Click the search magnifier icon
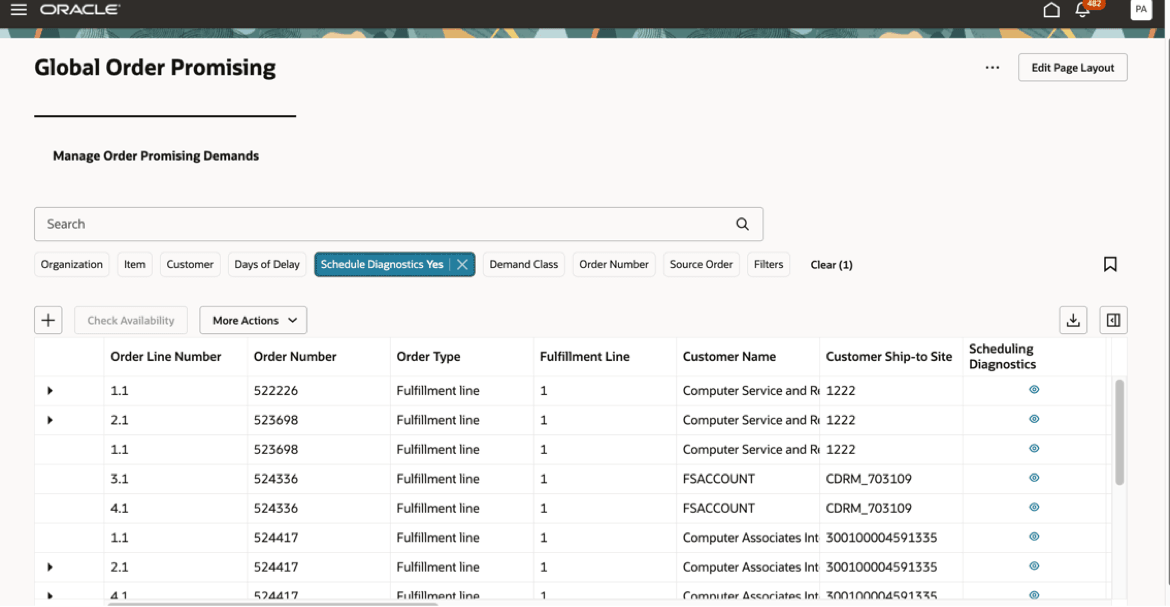Viewport: 1170px width, 607px height. 742,224
